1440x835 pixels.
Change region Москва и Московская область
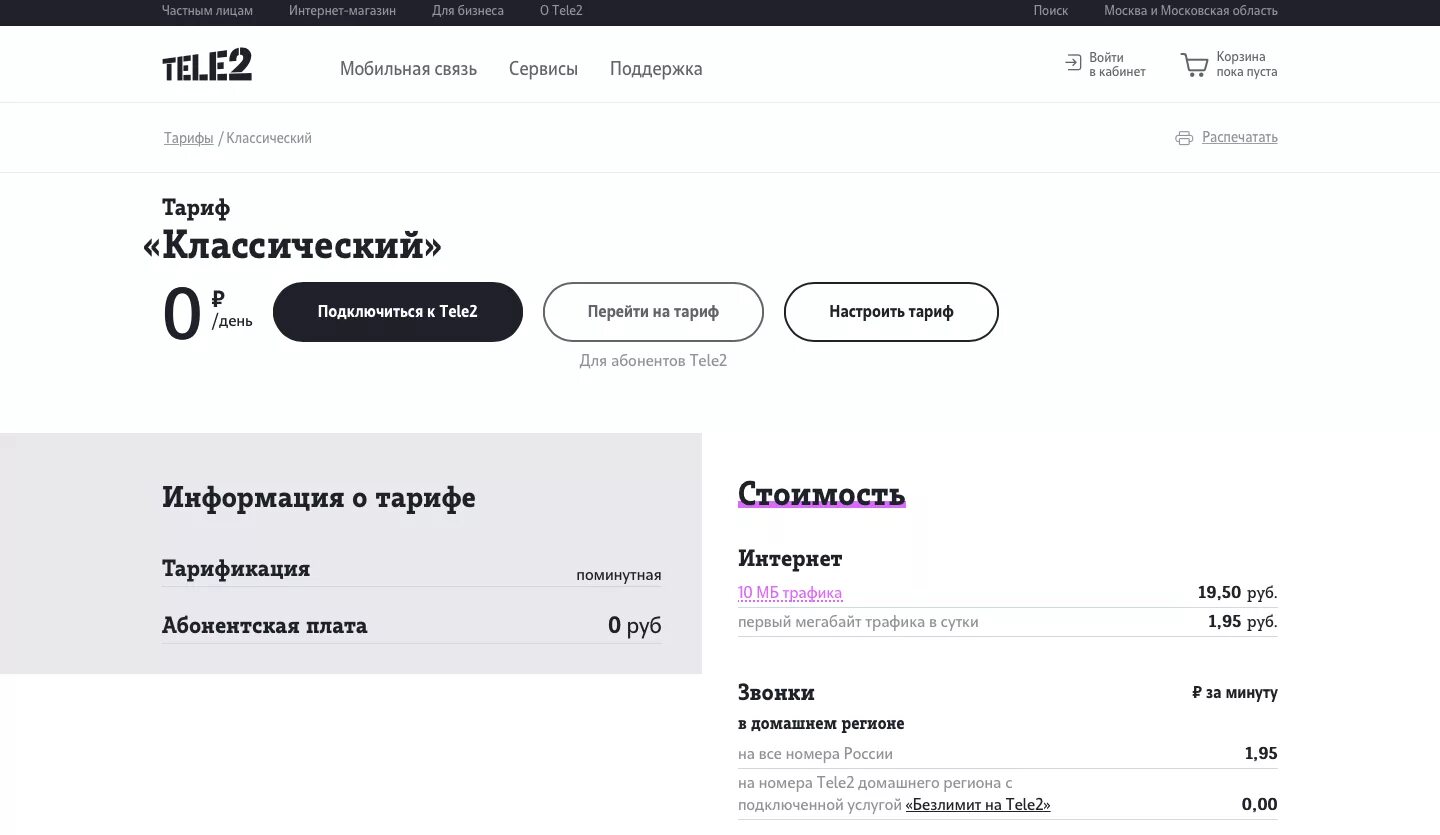pyautogui.click(x=1191, y=11)
